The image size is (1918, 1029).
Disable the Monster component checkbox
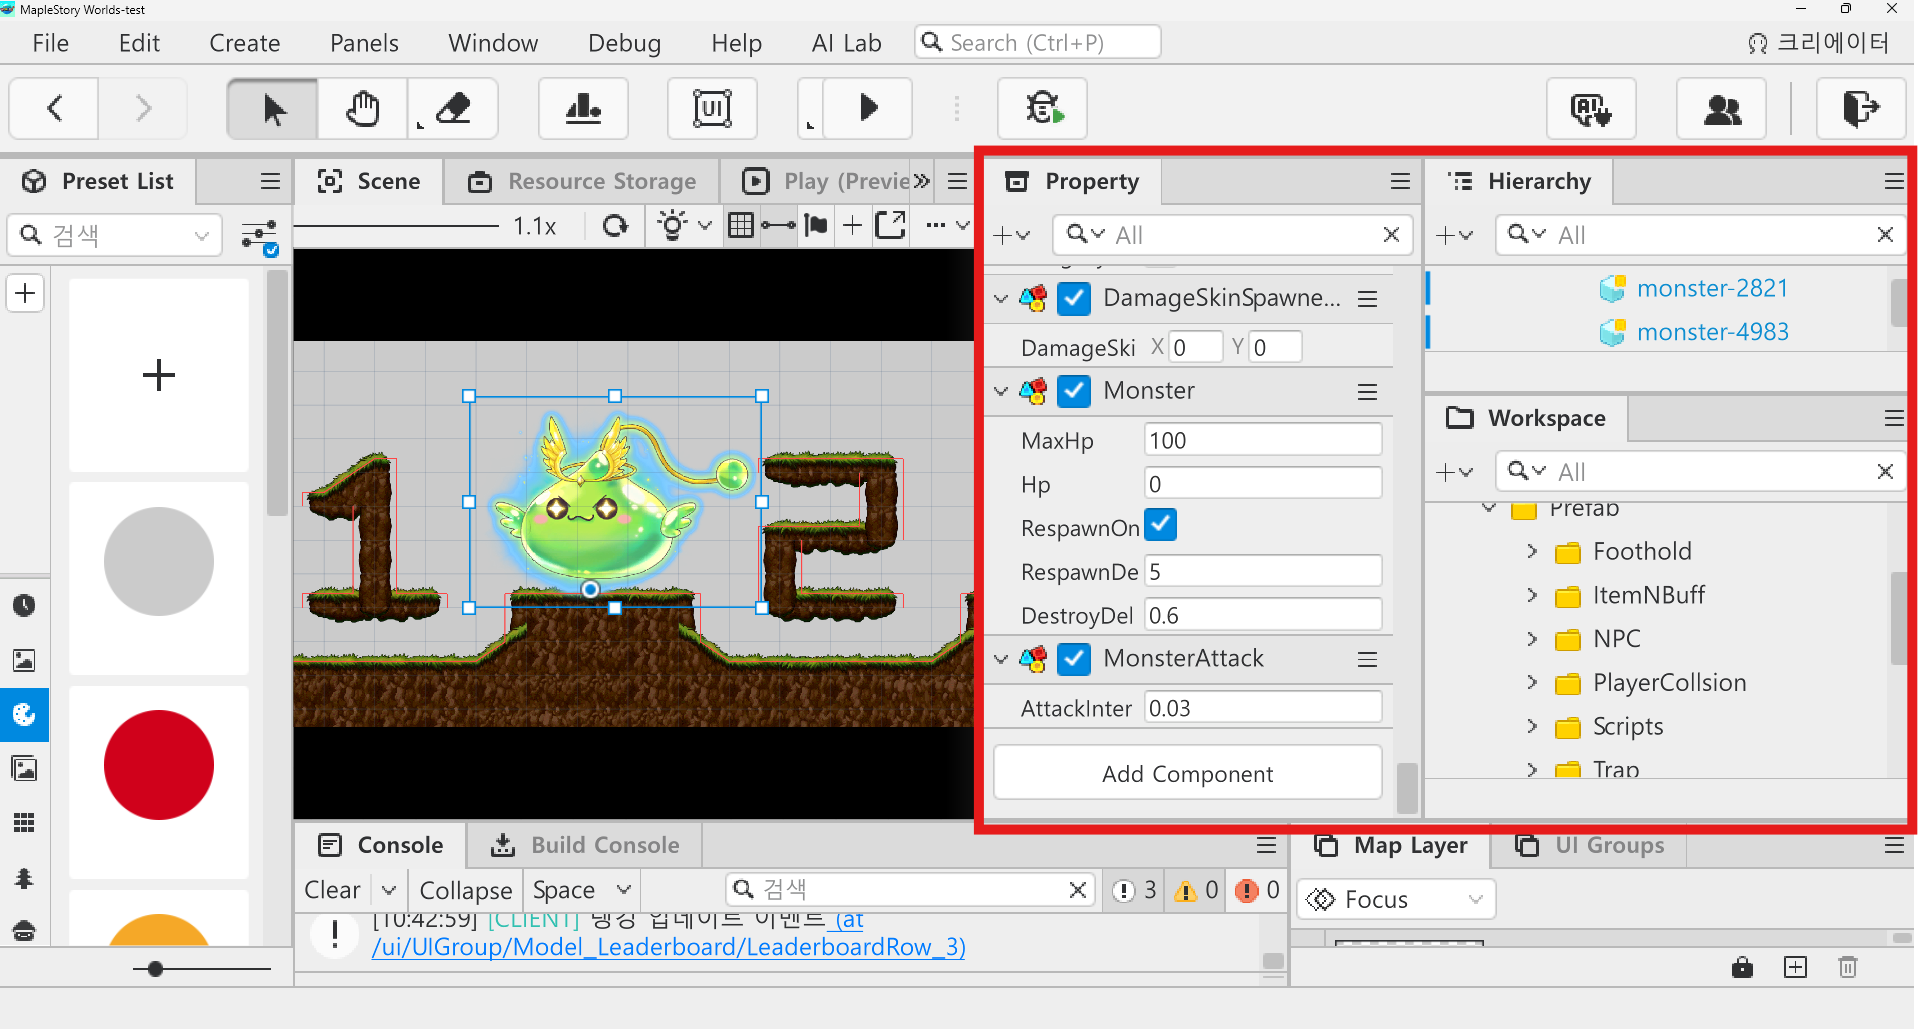pos(1074,391)
